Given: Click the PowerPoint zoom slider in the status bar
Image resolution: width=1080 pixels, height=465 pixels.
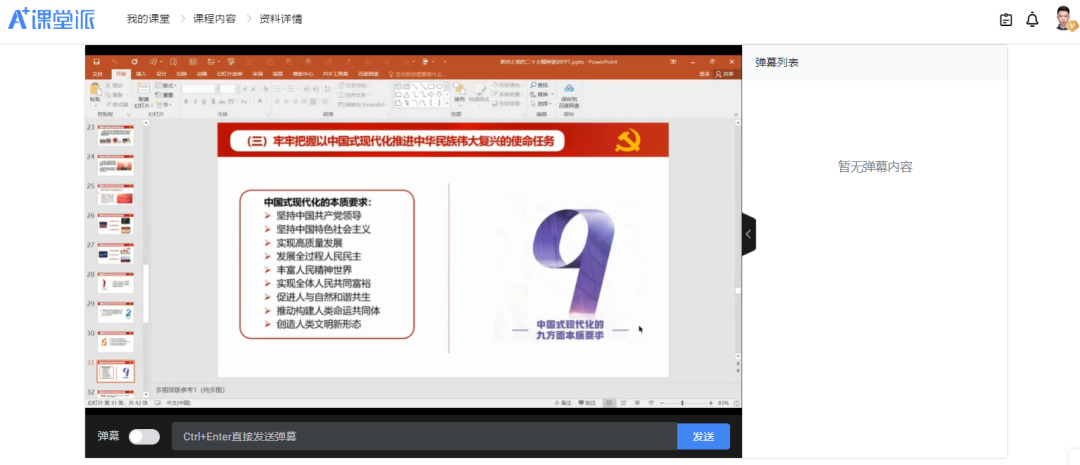Looking at the screenshot, I should (682, 402).
